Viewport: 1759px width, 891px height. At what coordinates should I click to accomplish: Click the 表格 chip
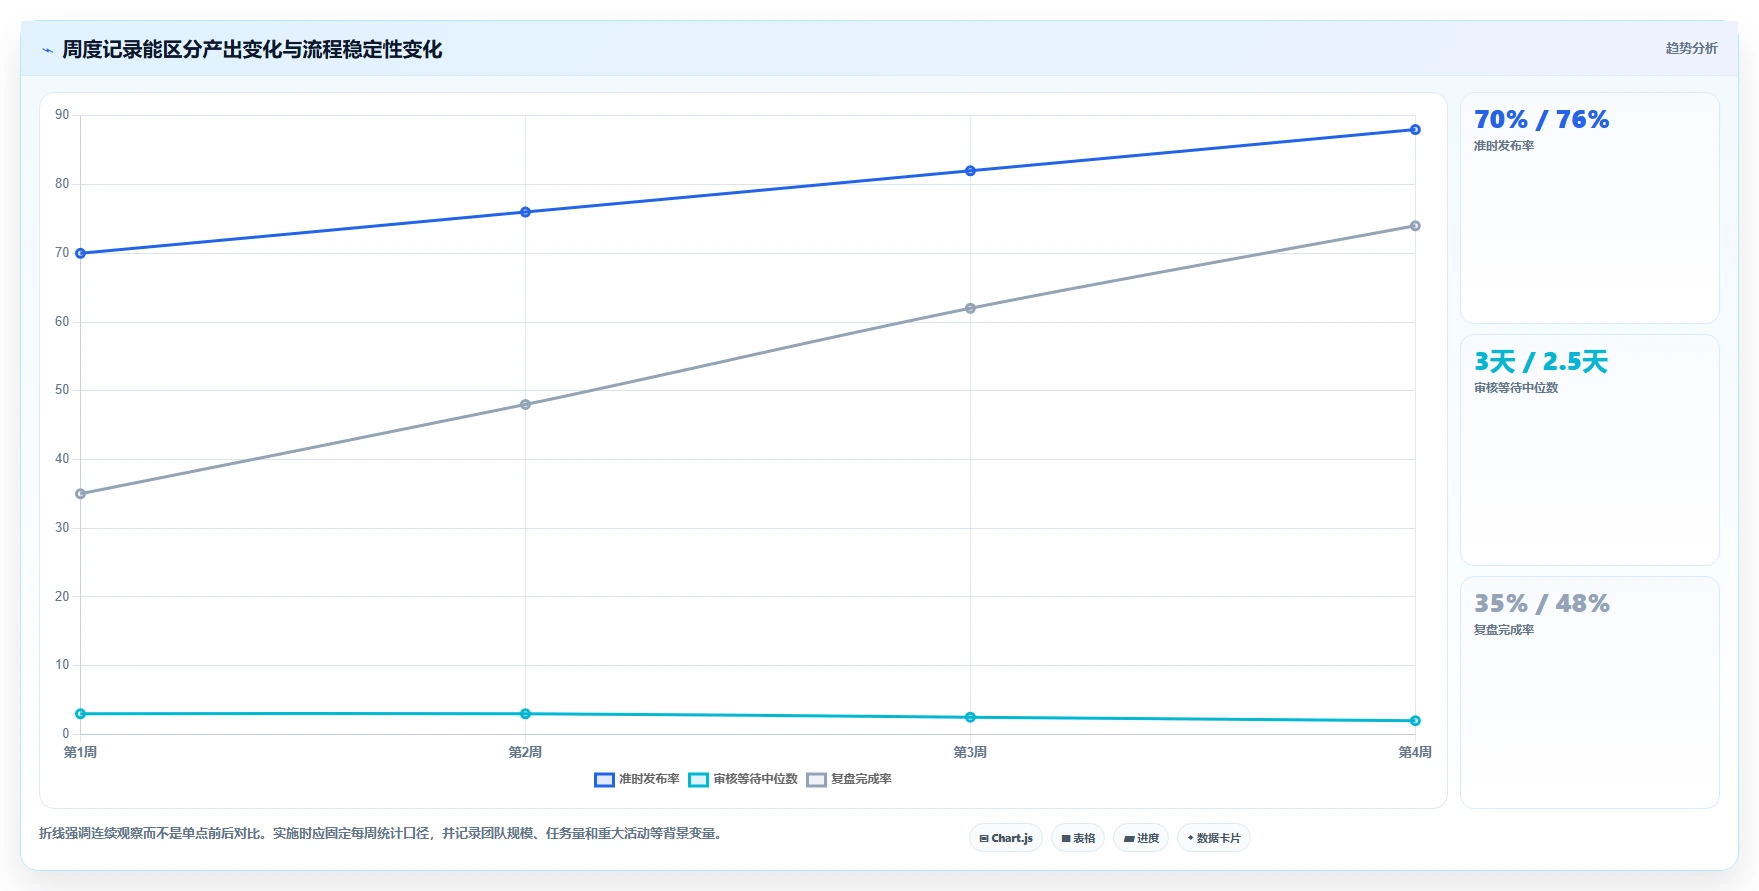tap(1078, 838)
